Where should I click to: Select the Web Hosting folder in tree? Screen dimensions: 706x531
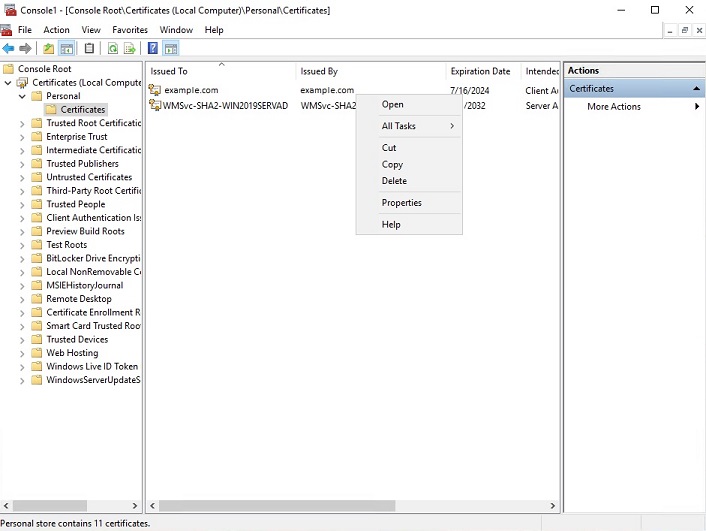[x=72, y=353]
